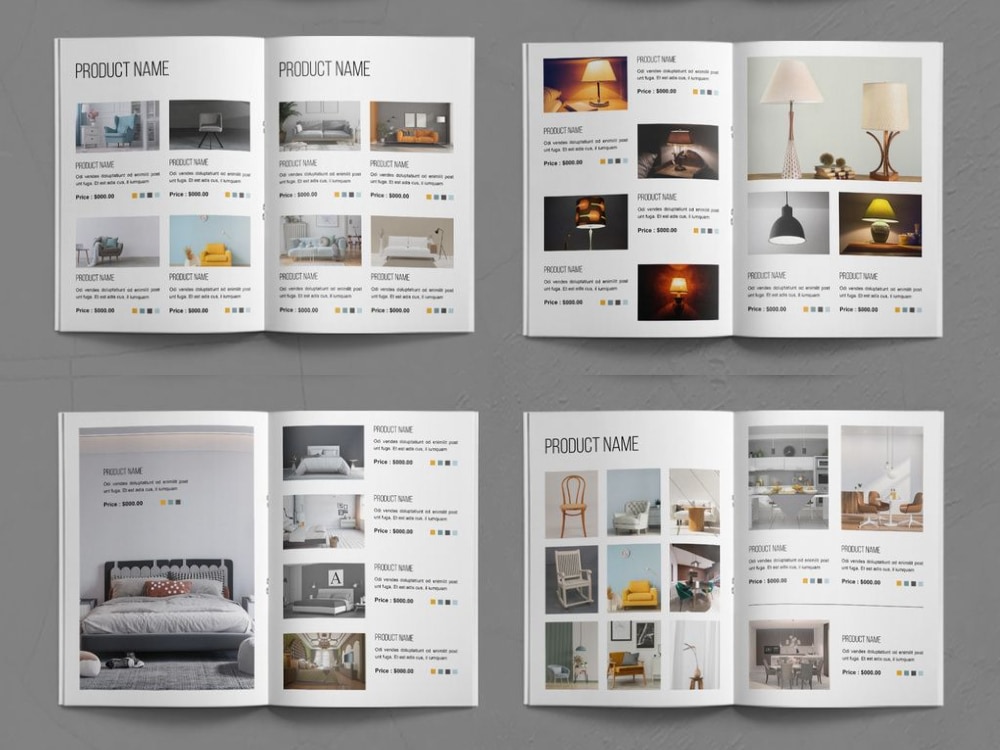1000x750 pixels.
Task: Click the price text beside the ornate bedroom photo
Action: tap(394, 671)
